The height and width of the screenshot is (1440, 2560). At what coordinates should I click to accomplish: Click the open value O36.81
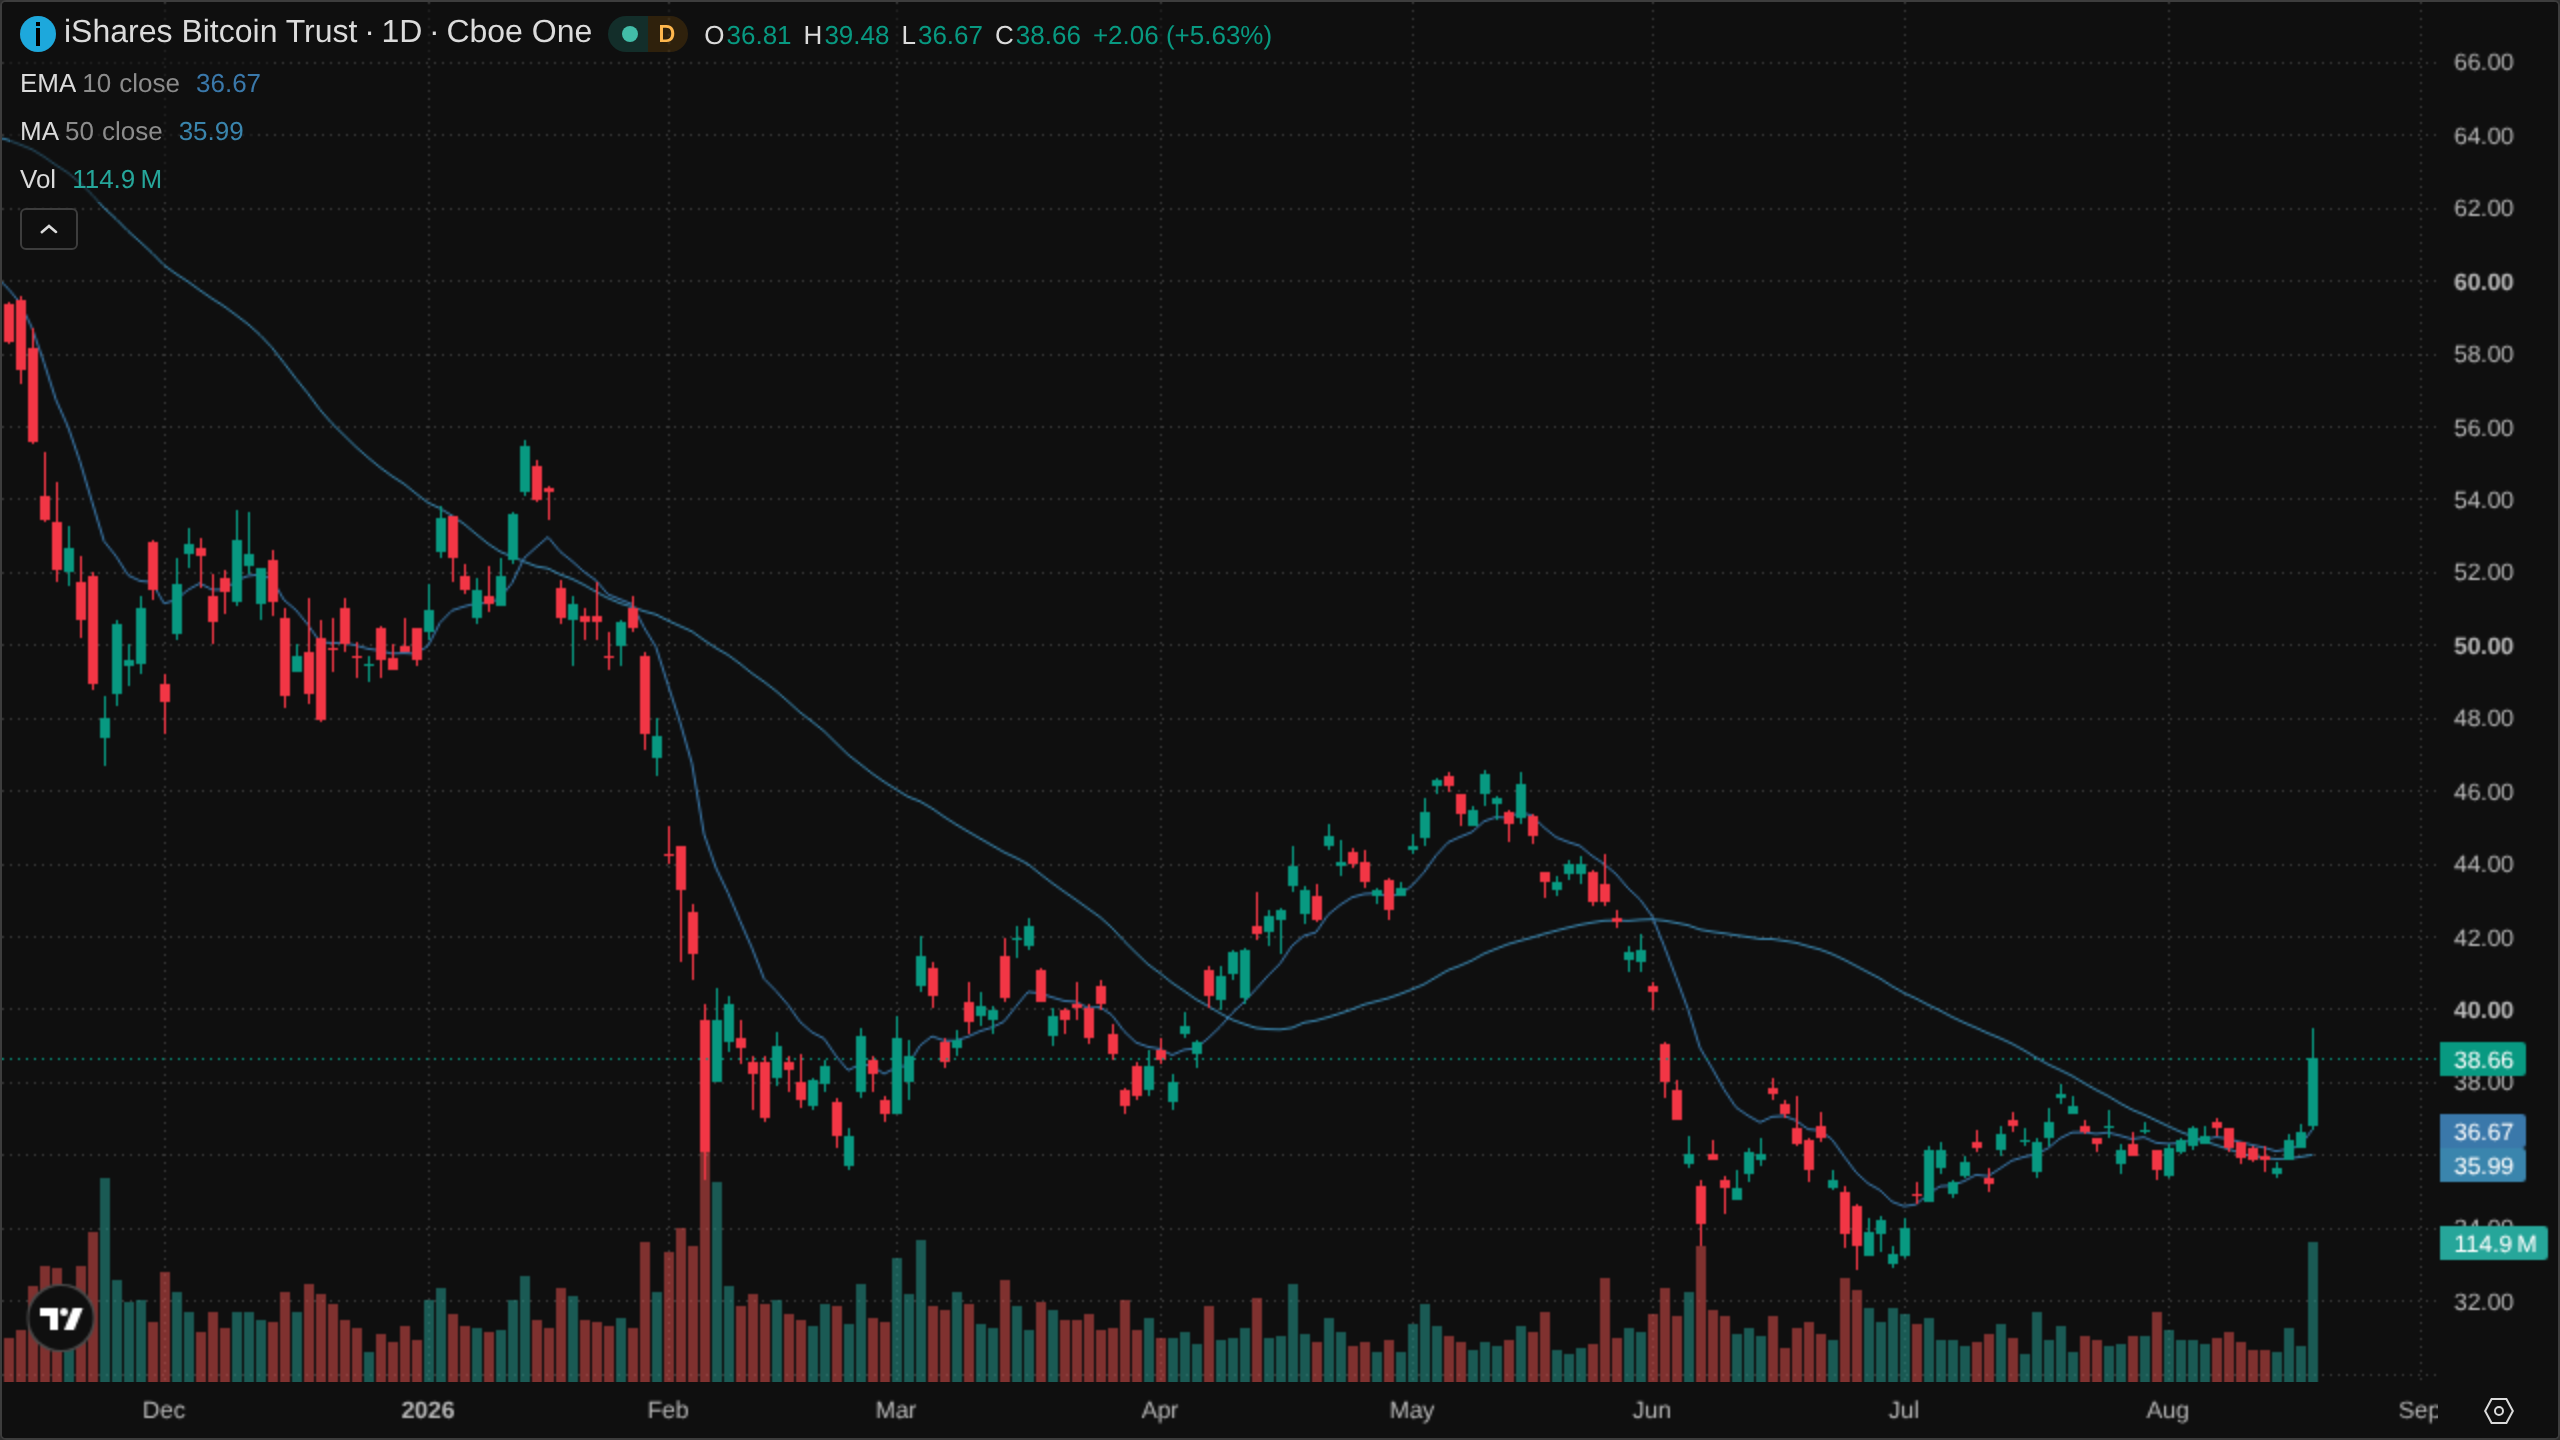click(x=748, y=36)
